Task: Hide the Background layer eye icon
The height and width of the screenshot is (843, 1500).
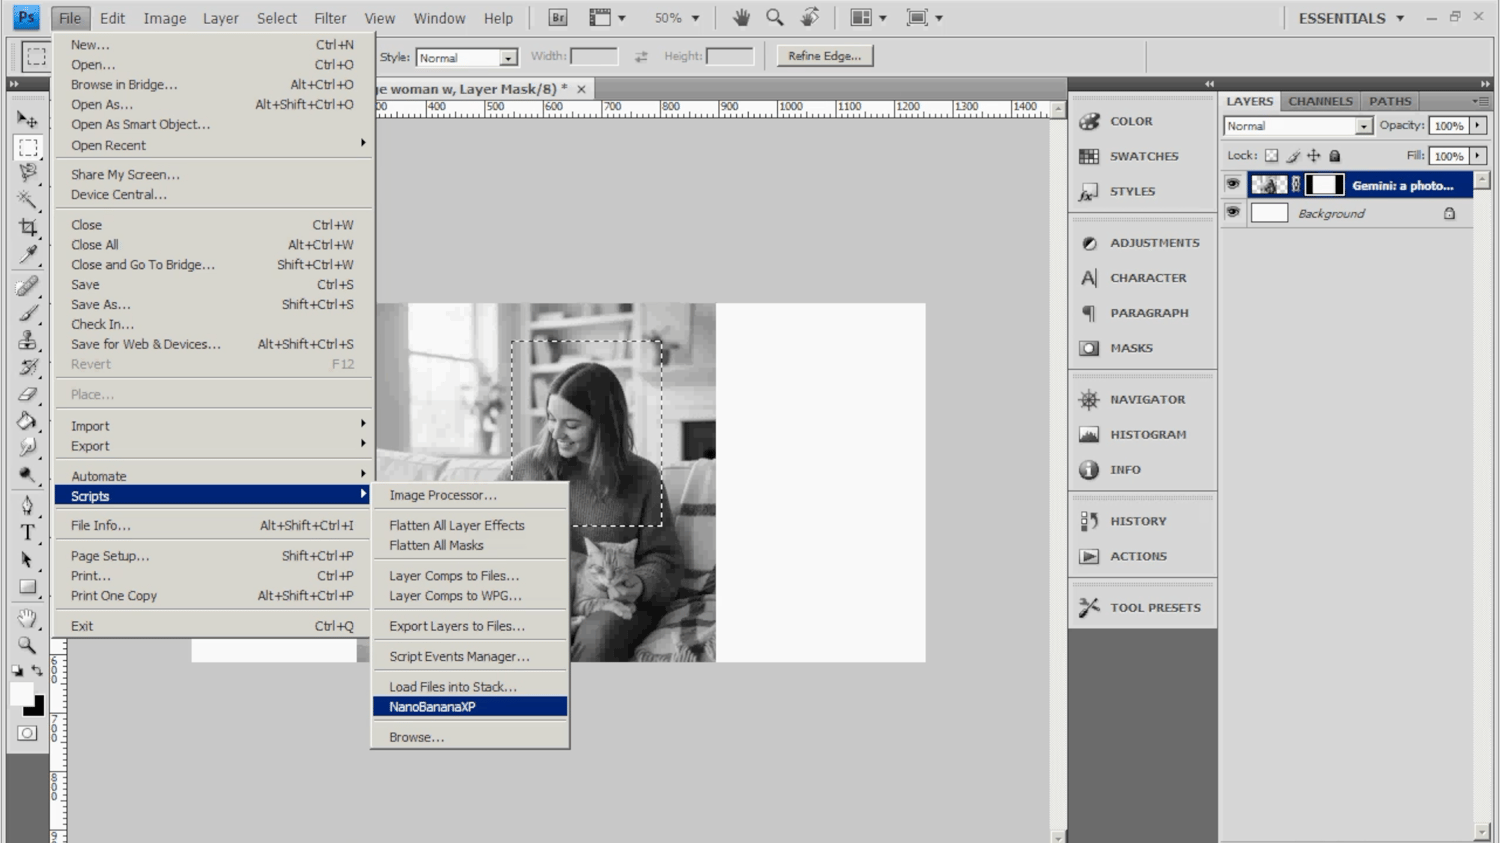Action: click(x=1233, y=213)
